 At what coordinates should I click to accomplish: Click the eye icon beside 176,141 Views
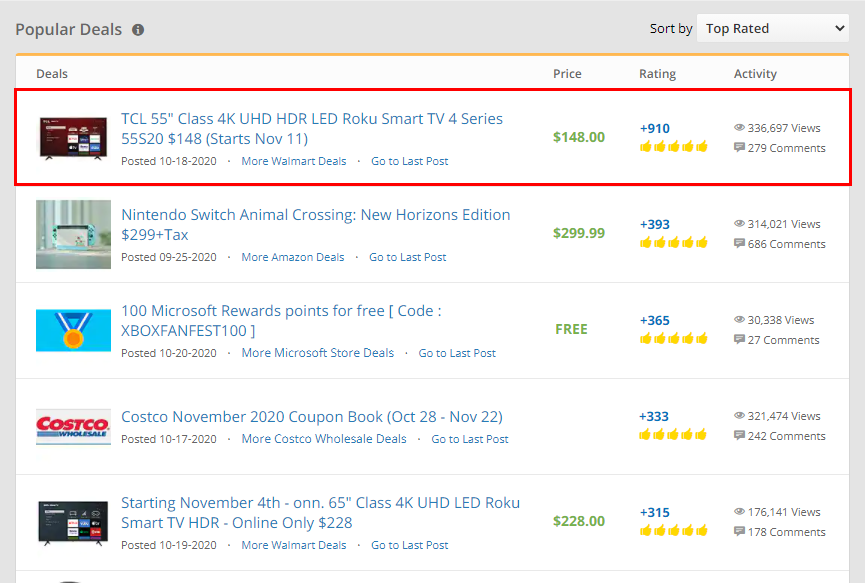[739, 511]
